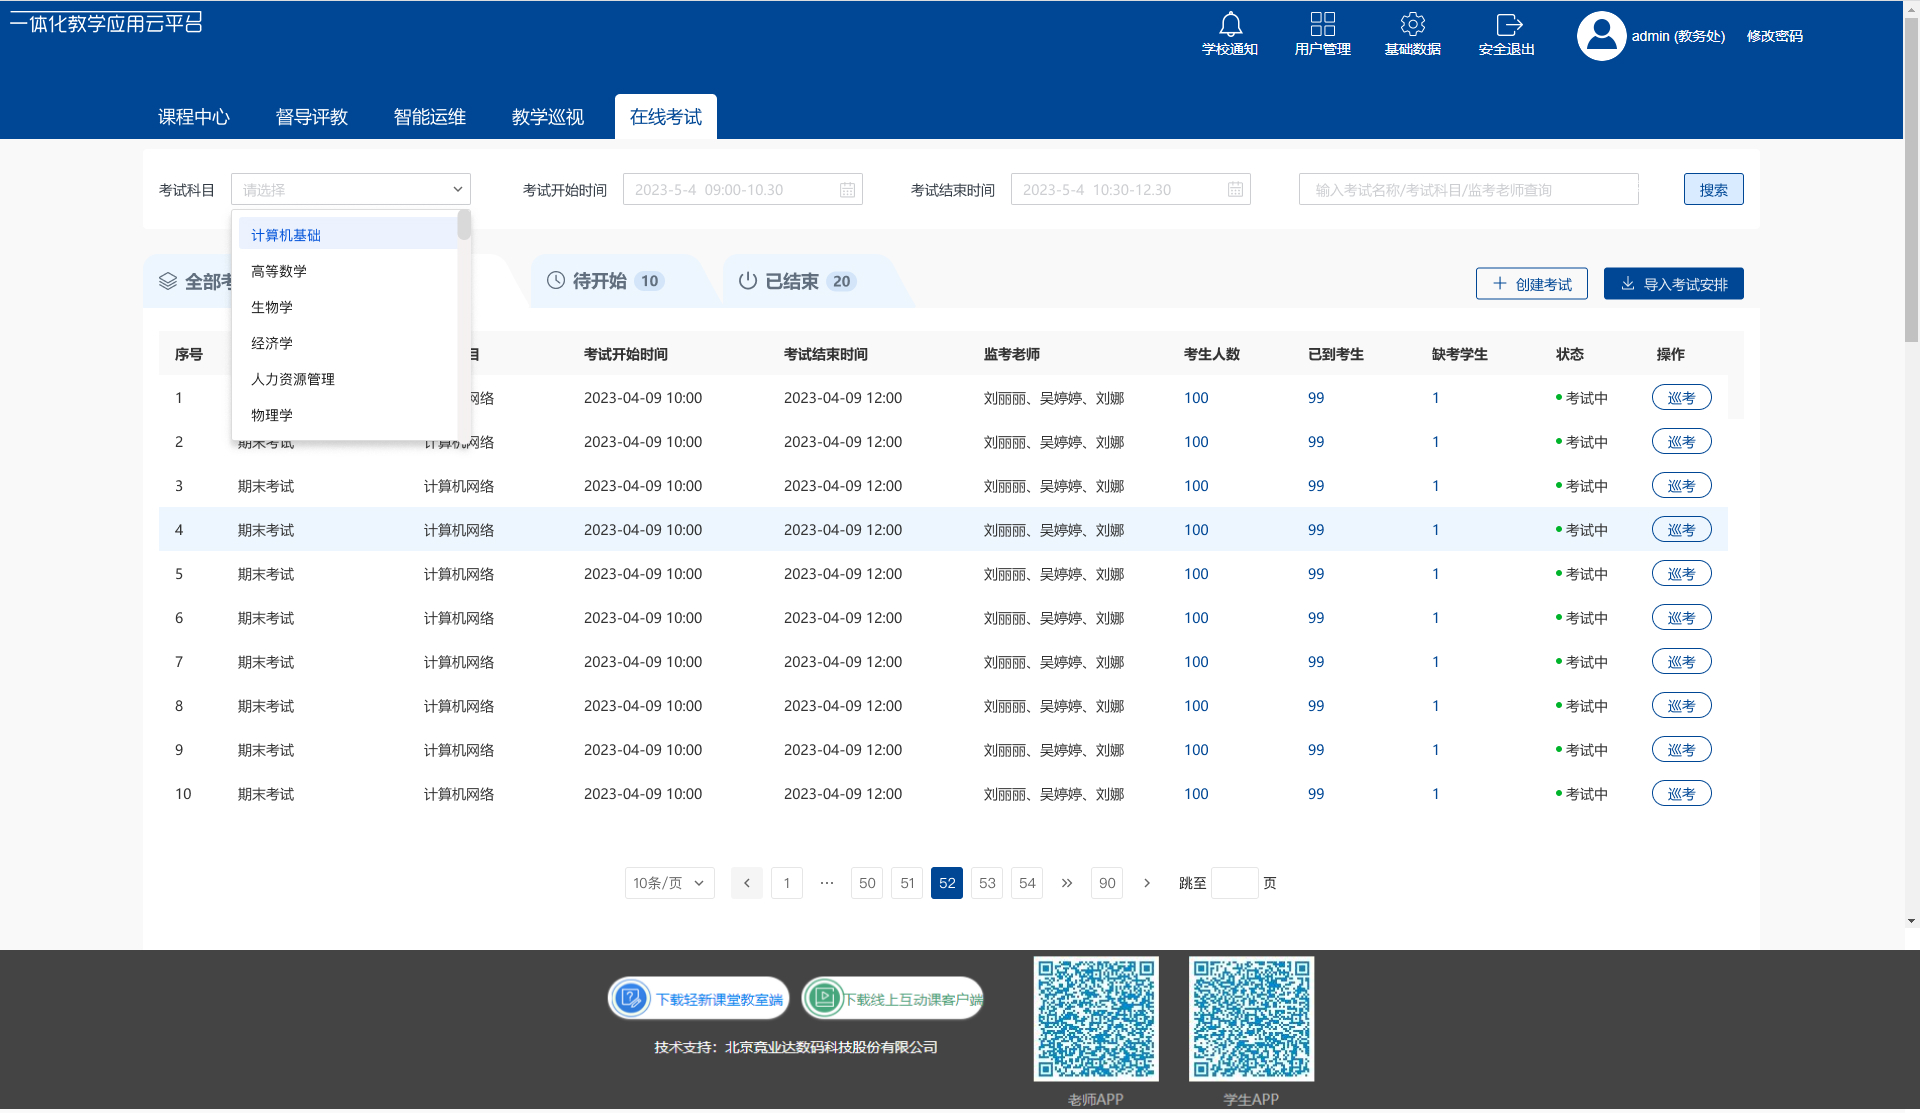Show 待开始 exams tab
The image size is (1920, 1113).
click(x=620, y=281)
